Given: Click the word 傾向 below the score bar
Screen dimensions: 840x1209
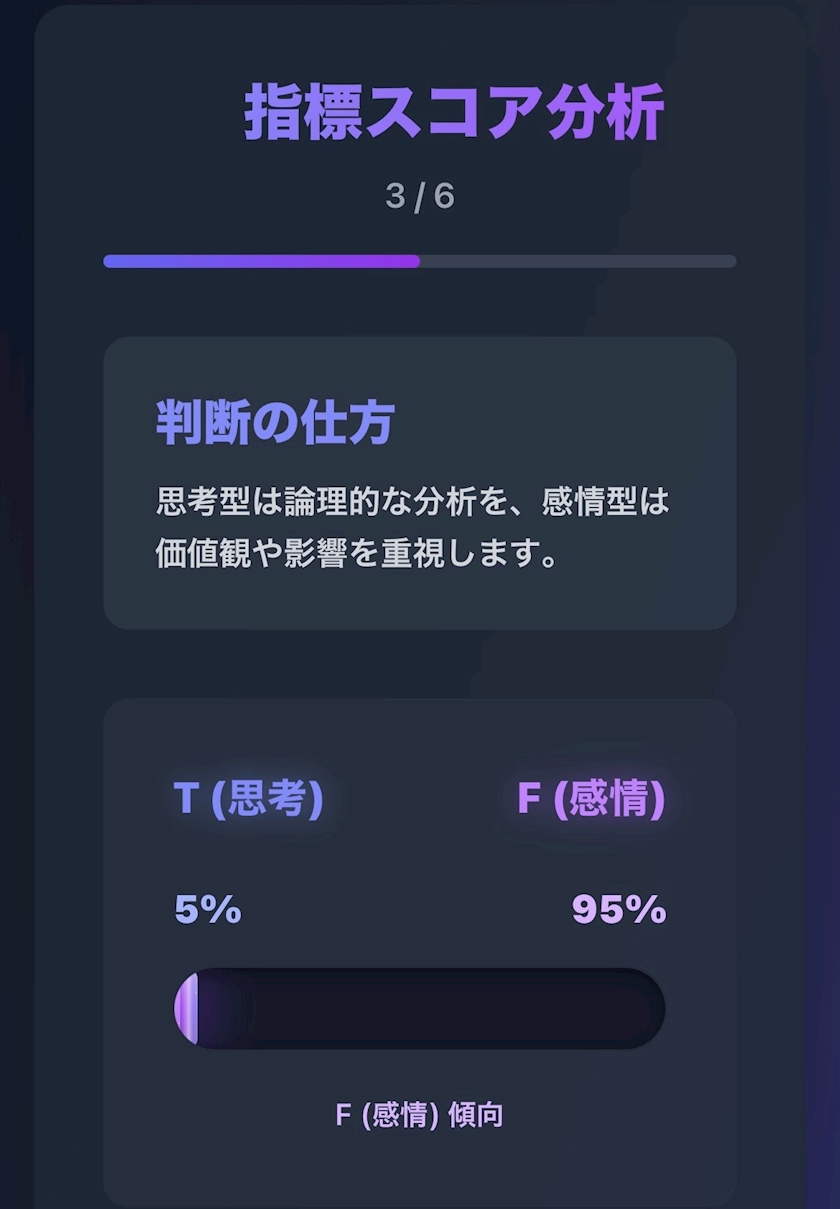Looking at the screenshot, I should click(x=475, y=1115).
